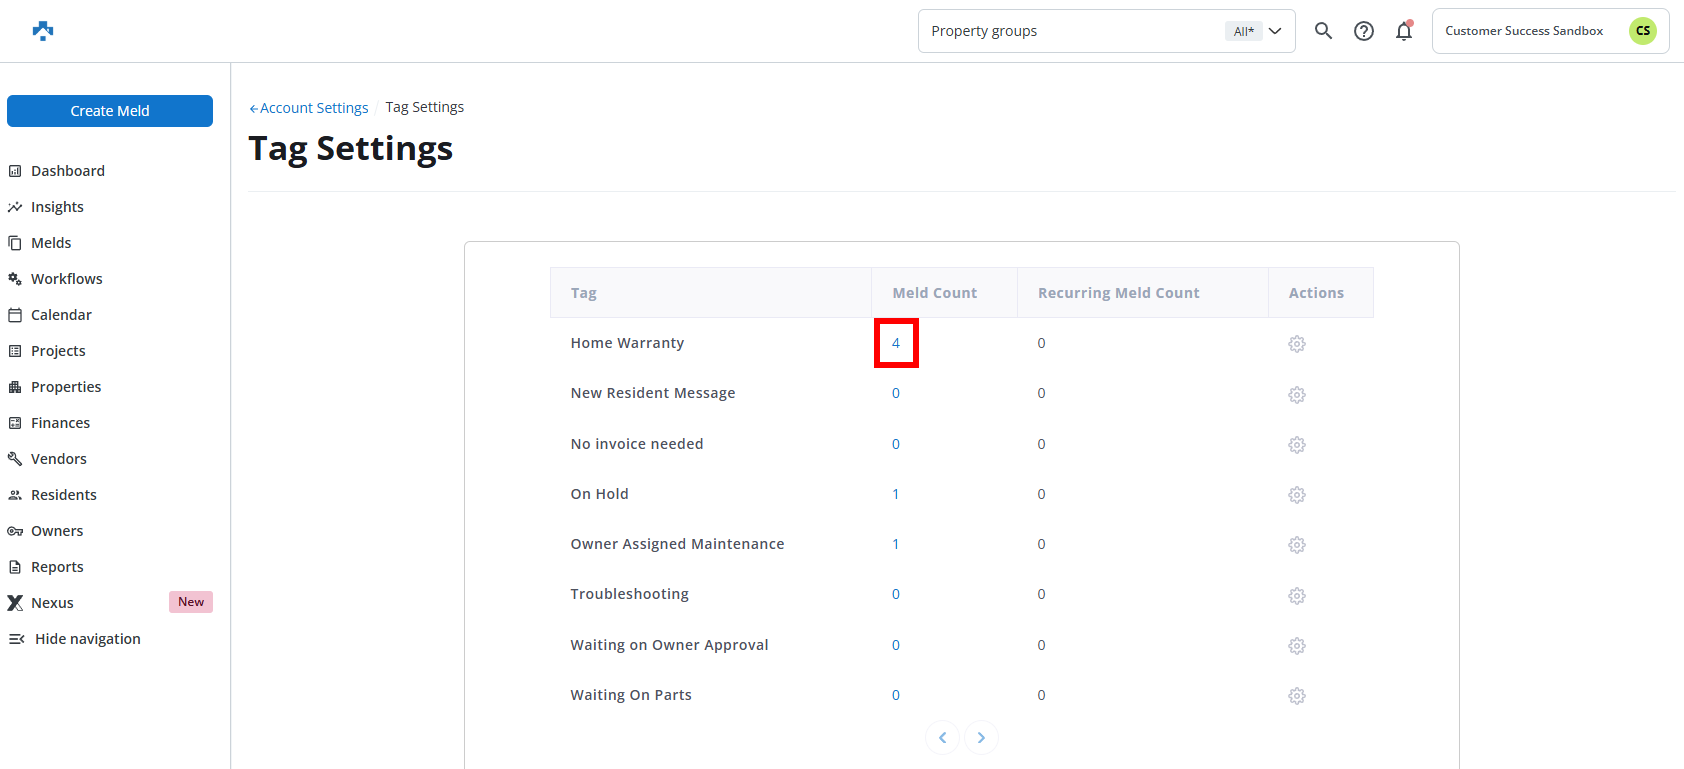Click the Property Meld logo
Viewport: 1684px width, 769px height.
pos(43,31)
